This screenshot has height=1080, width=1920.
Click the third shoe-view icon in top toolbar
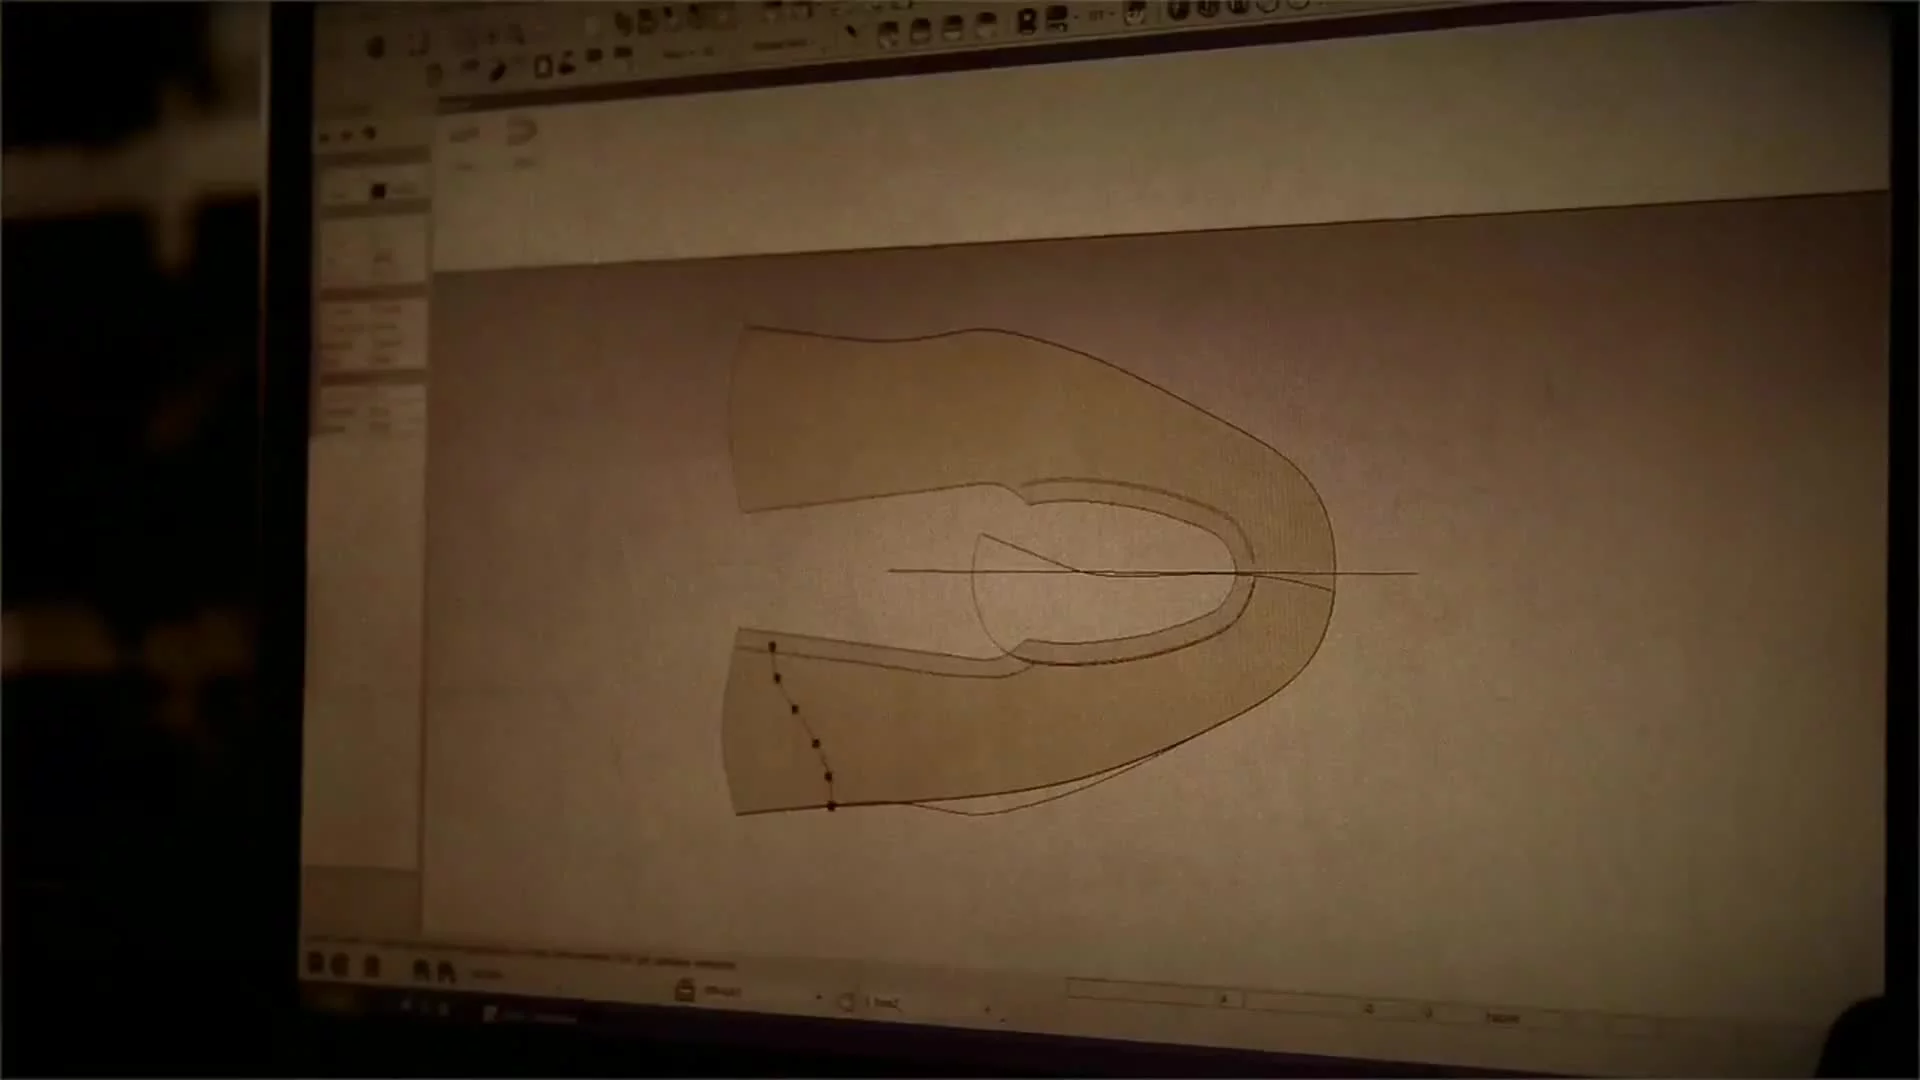pyautogui.click(x=953, y=29)
